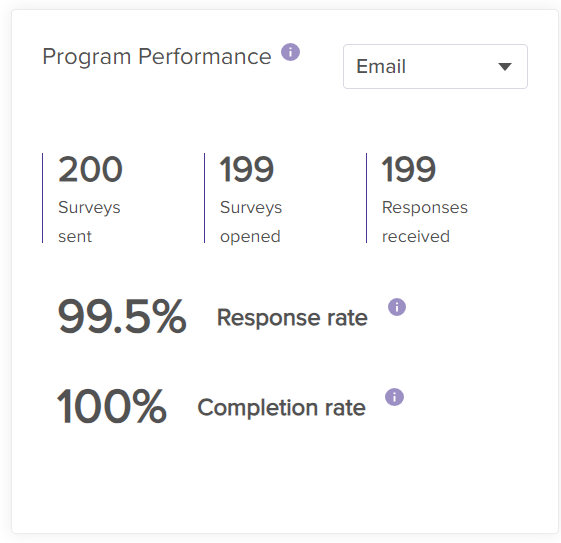Screen dimensions: 561x543
Task: Click the dropdown arrow beside Email
Action: pos(504,67)
